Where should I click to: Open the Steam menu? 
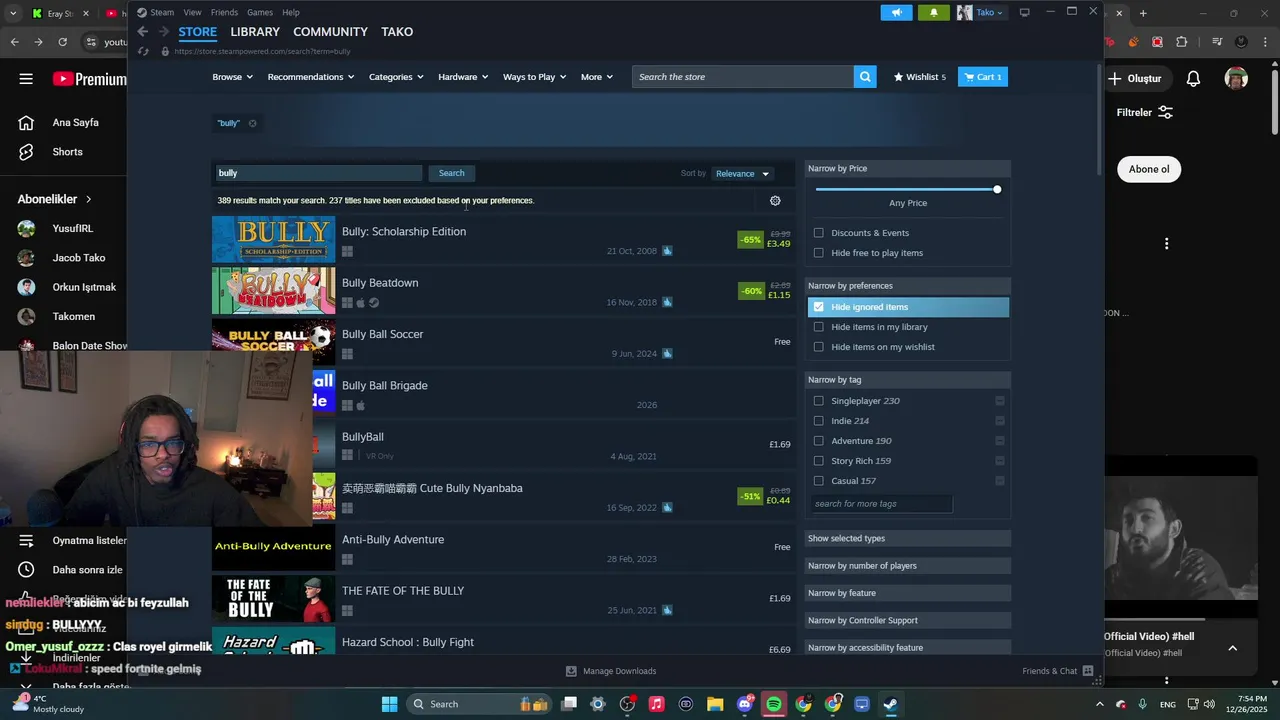162,12
